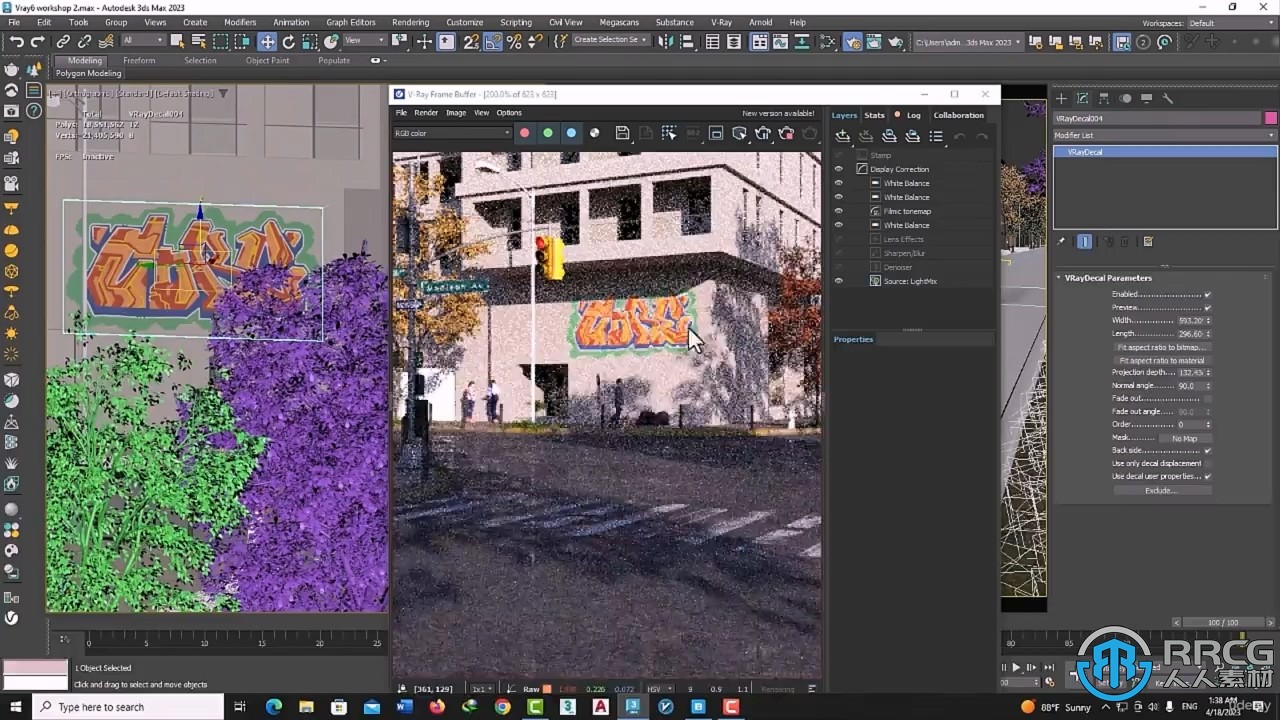
Task: Toggle the Angle Snap icon
Action: coord(493,42)
